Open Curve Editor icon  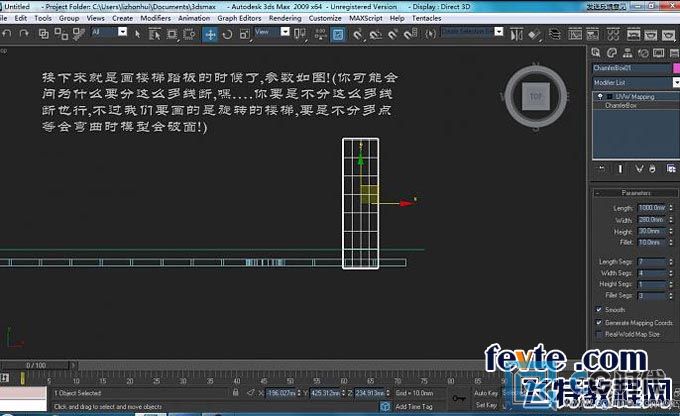click(x=575, y=34)
